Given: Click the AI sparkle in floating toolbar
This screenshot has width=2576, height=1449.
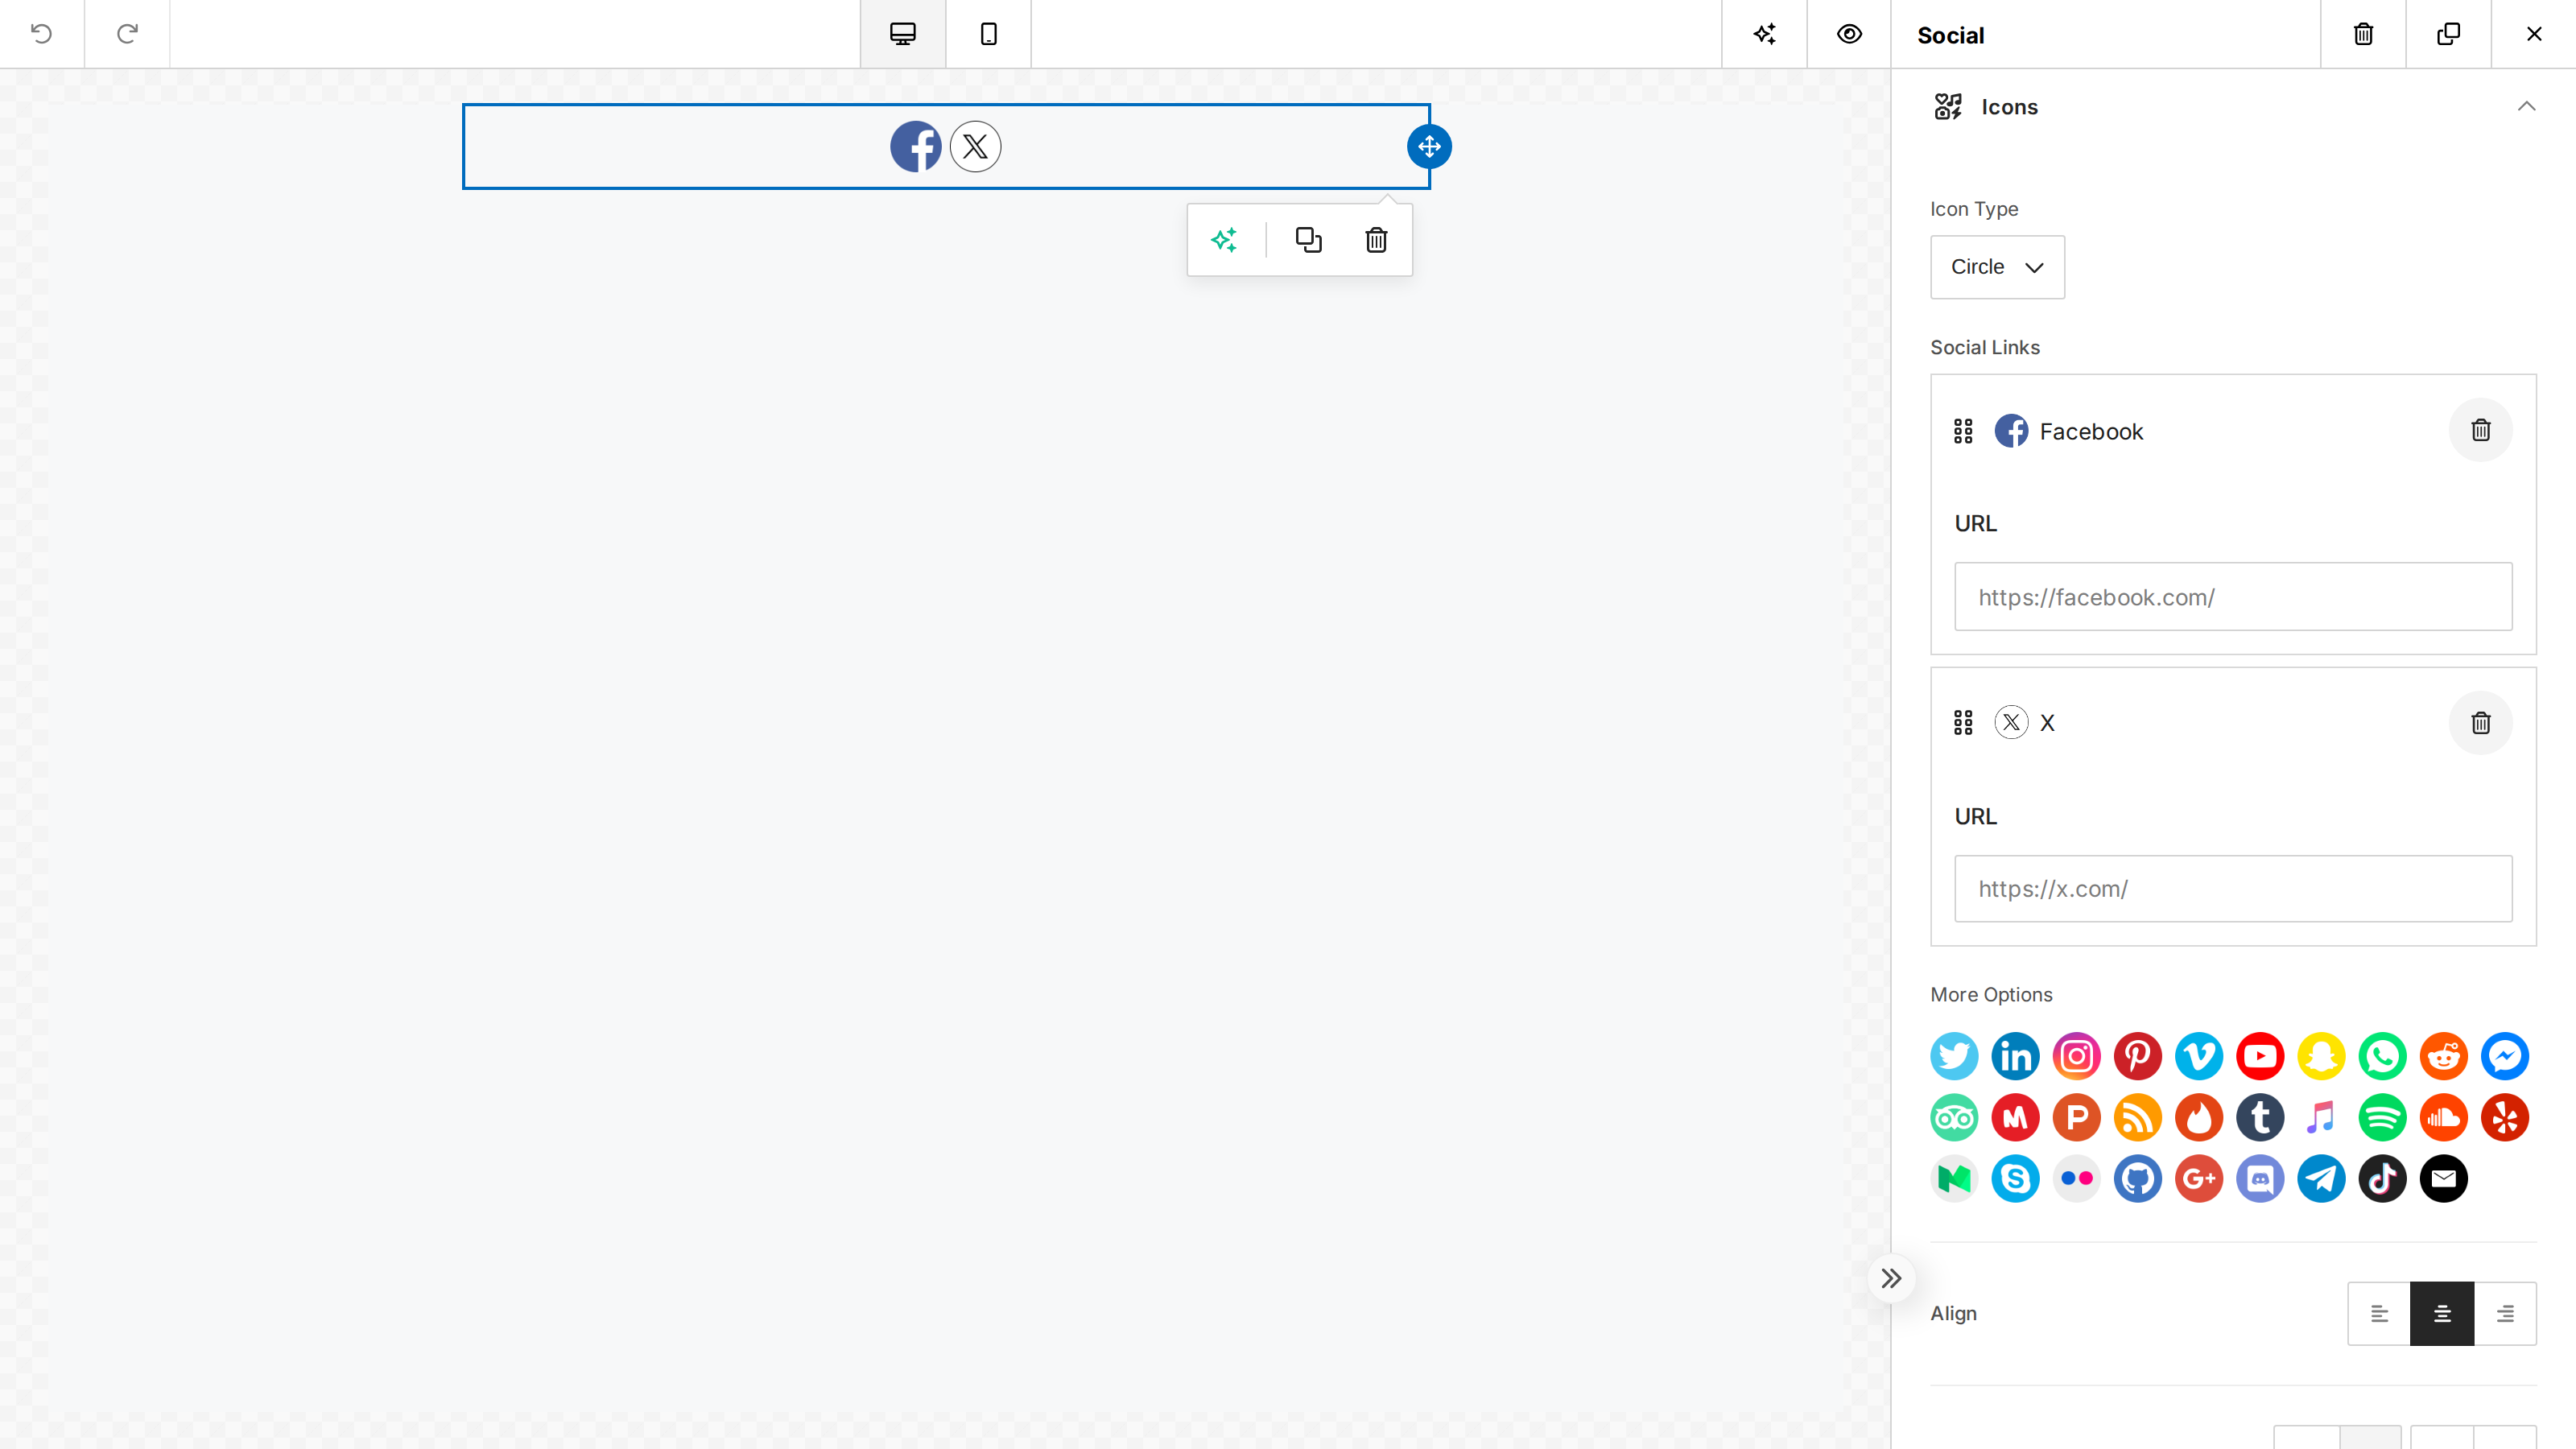Looking at the screenshot, I should point(1224,240).
